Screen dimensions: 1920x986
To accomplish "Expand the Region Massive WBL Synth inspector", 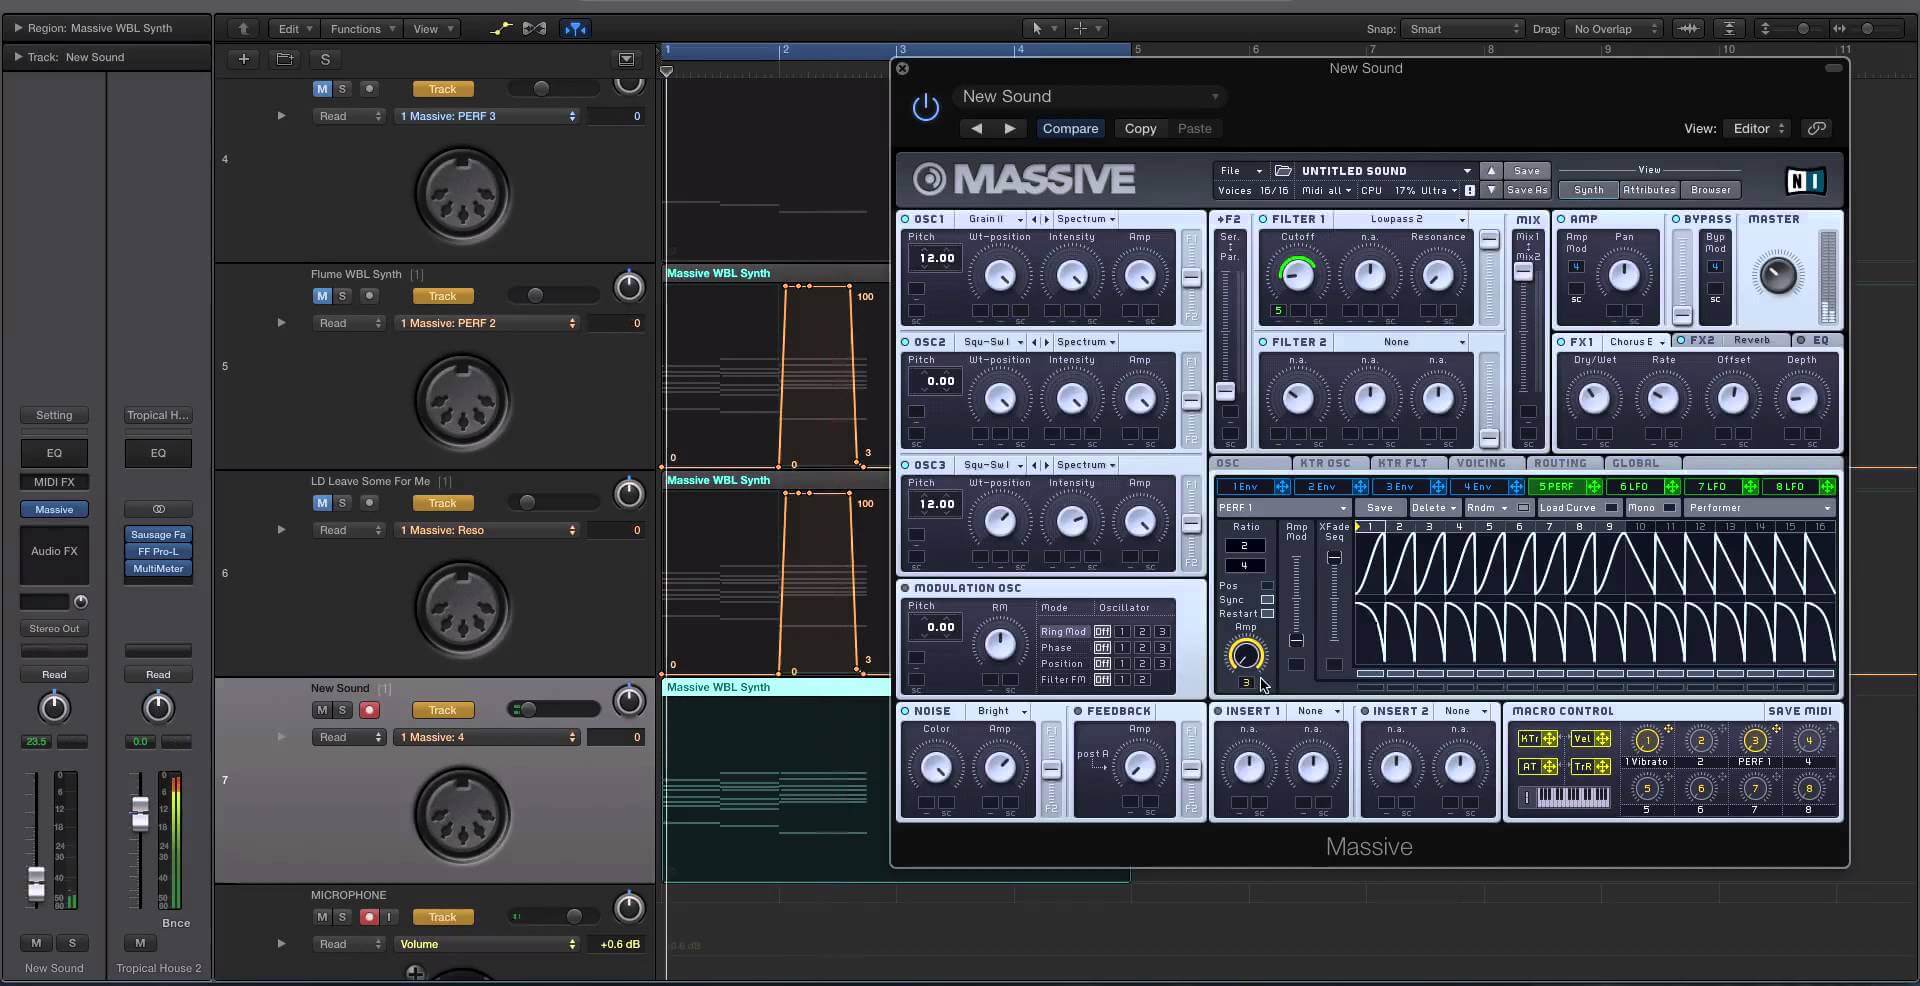I will (x=18, y=28).
